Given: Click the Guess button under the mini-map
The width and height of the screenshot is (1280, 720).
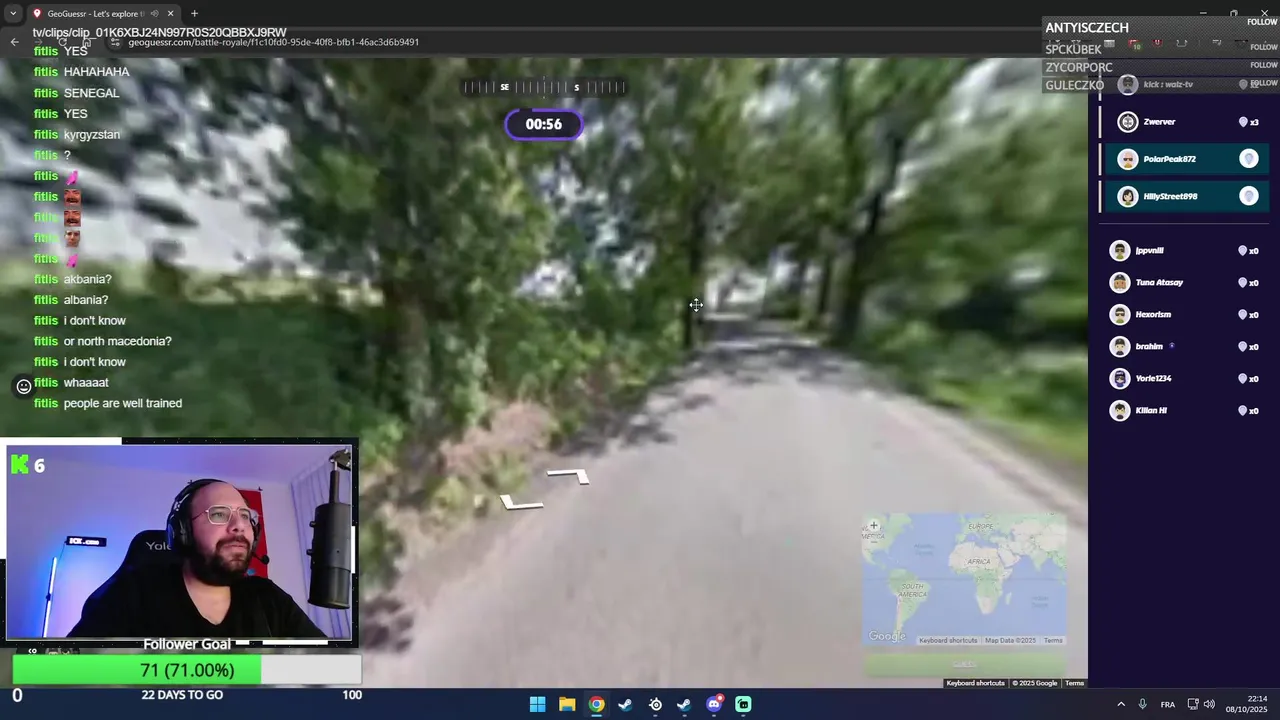Looking at the screenshot, I should [965, 664].
